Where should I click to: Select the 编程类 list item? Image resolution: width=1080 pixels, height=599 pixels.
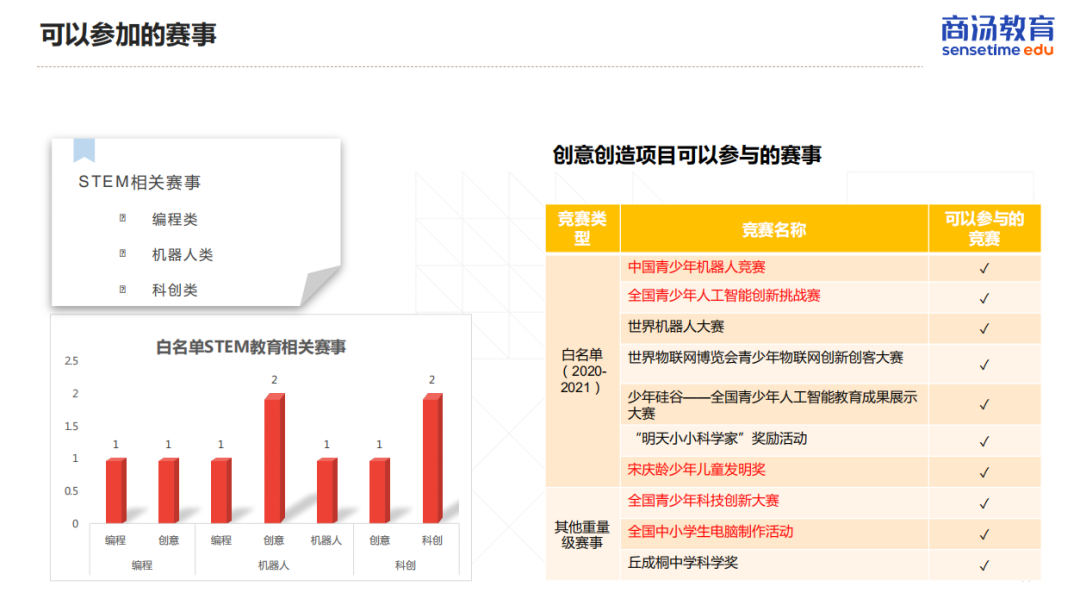[x=175, y=219]
